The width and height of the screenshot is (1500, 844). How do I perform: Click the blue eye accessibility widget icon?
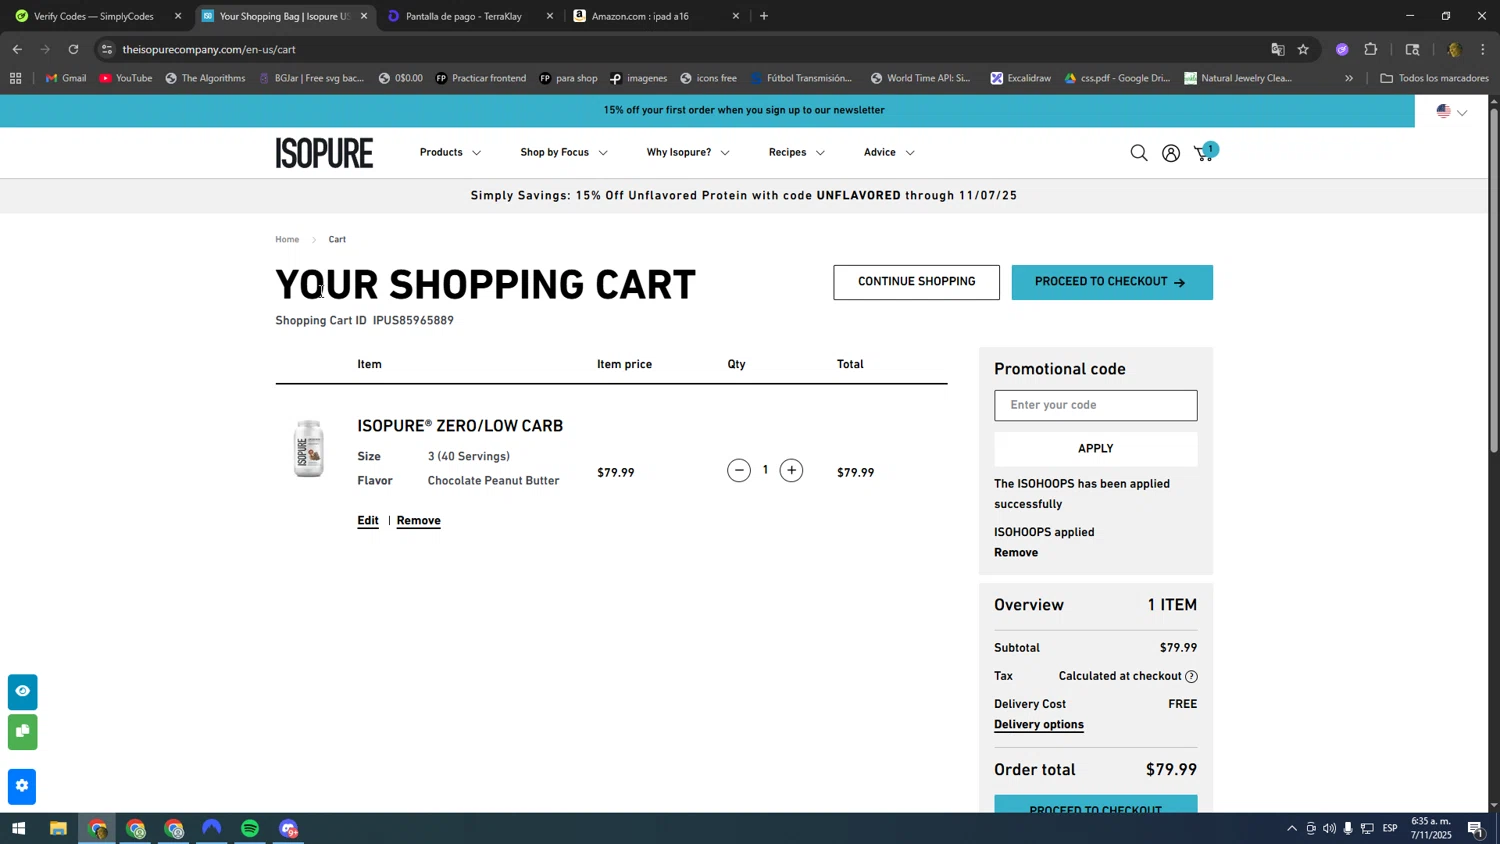(22, 692)
